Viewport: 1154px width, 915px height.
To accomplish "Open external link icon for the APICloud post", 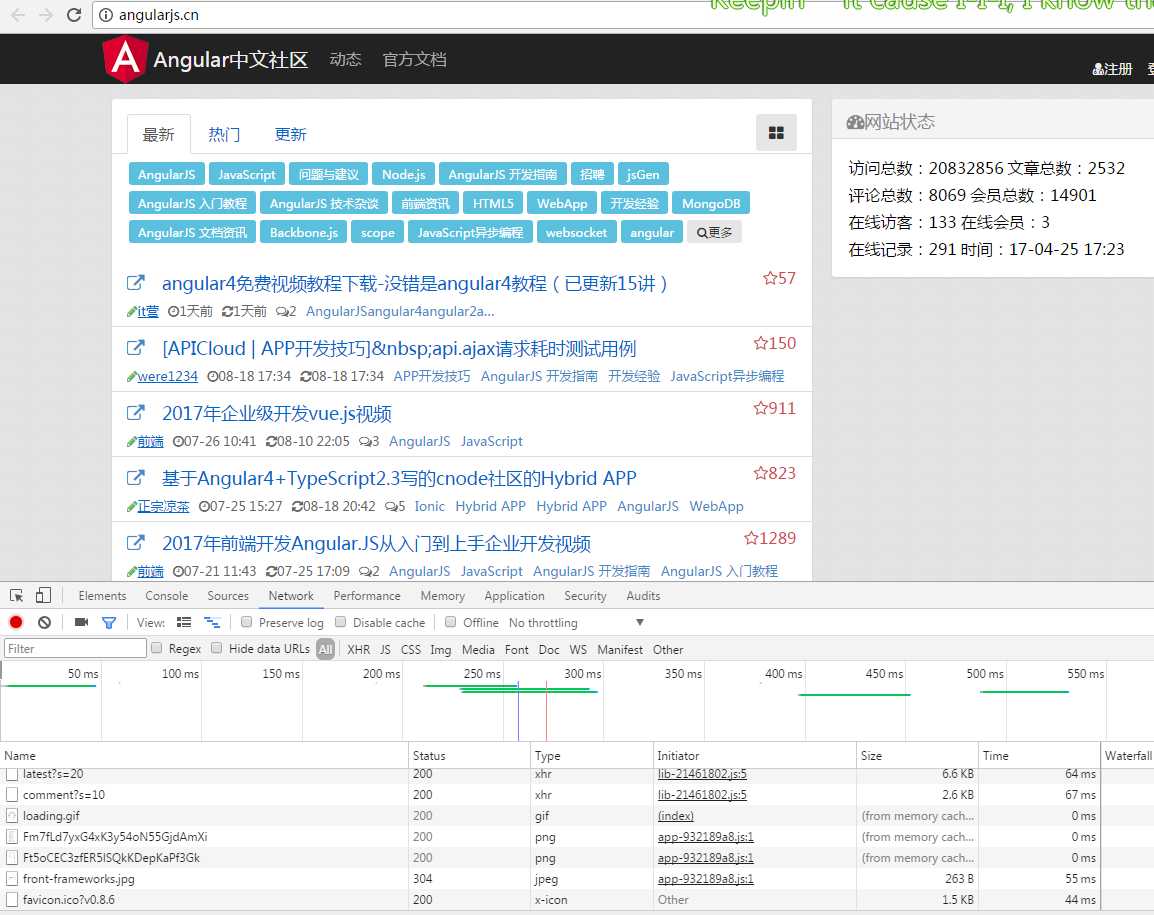I will point(135,347).
